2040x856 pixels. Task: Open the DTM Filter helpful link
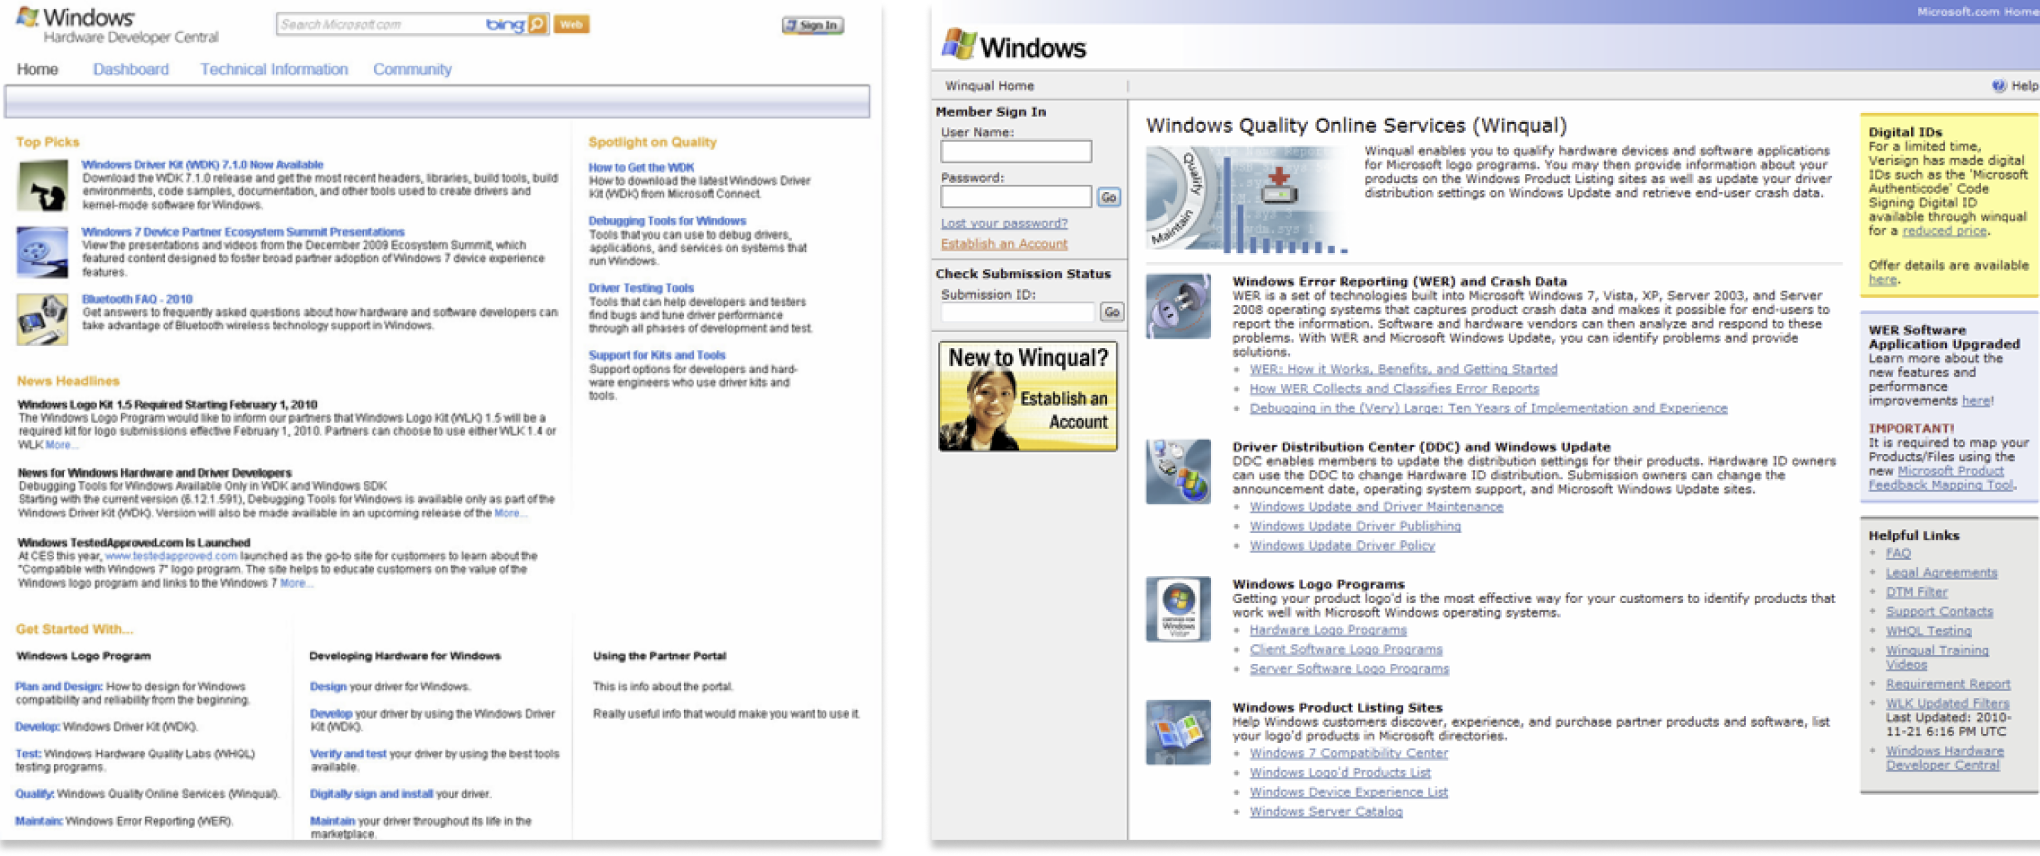(1916, 592)
